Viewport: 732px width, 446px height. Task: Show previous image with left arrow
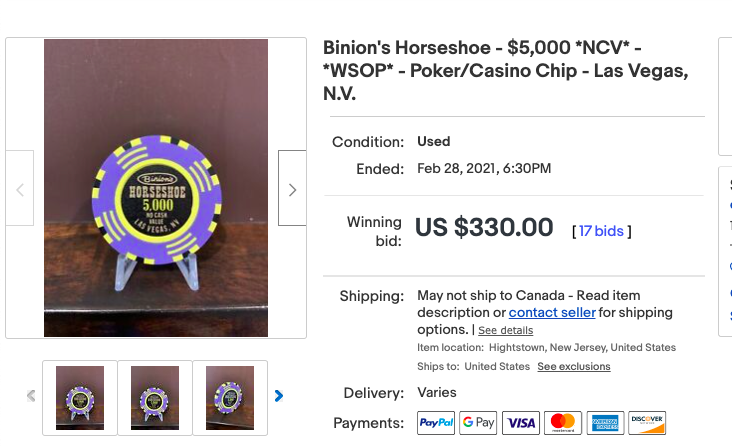20,188
